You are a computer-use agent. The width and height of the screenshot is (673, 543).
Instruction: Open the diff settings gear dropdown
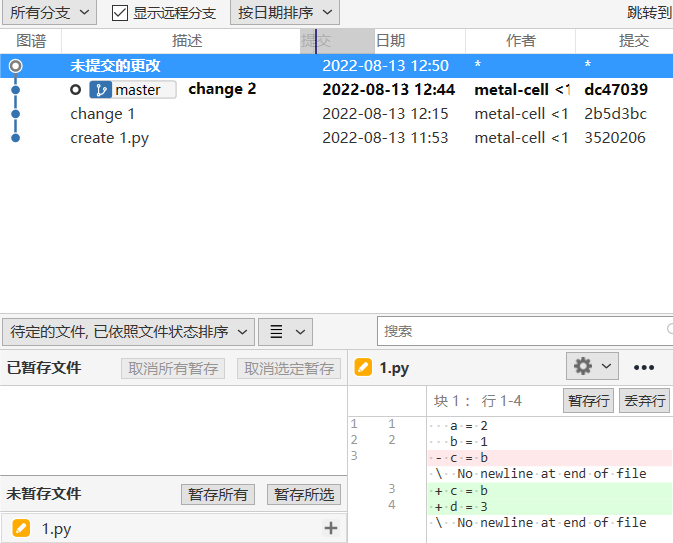pyautogui.click(x=592, y=366)
